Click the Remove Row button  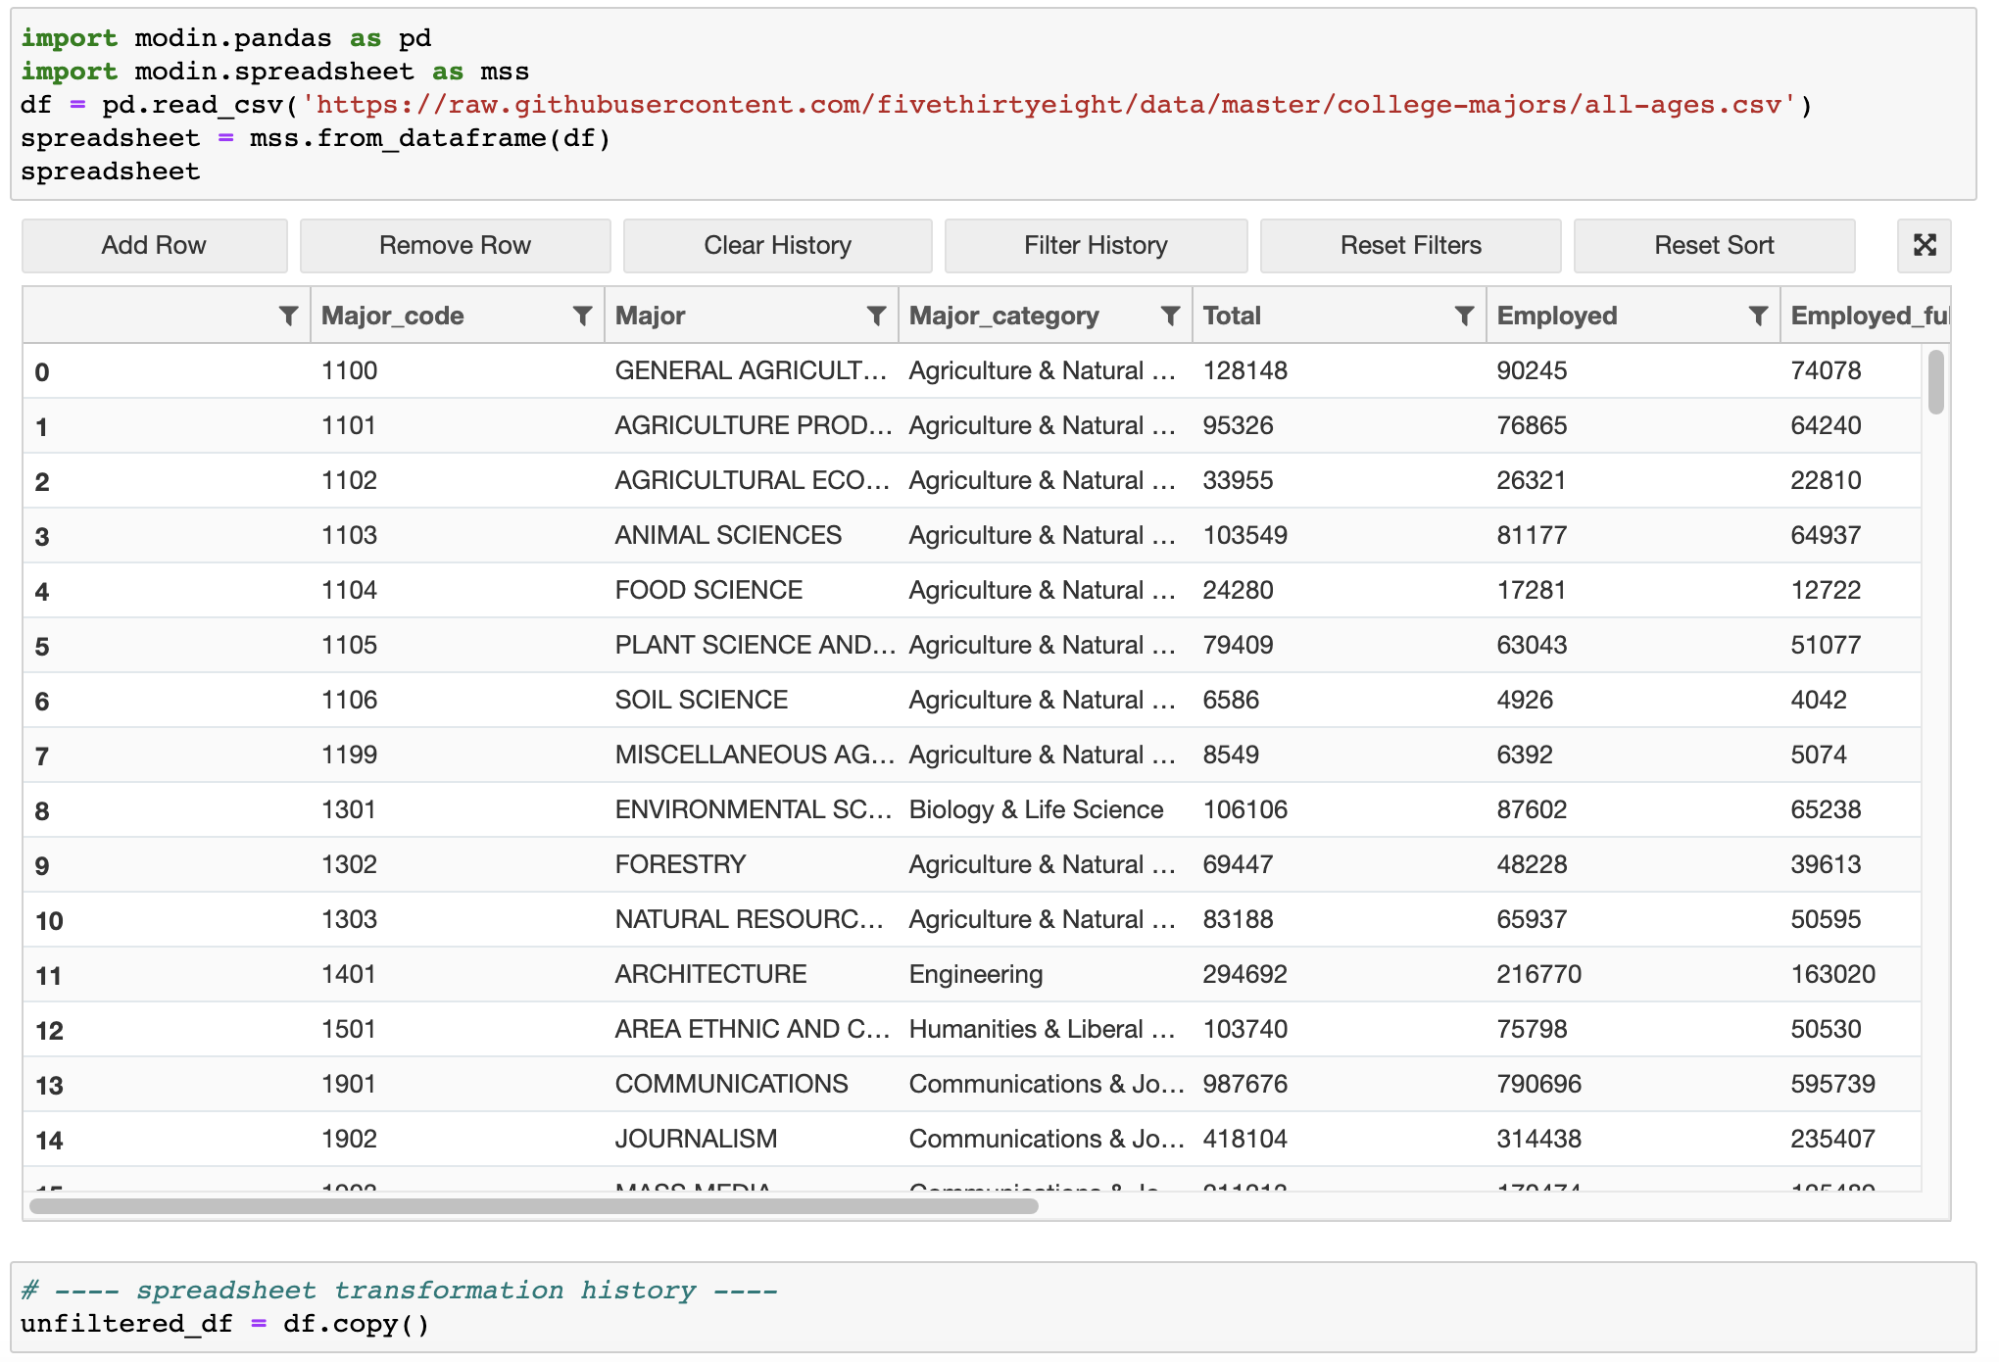455,245
